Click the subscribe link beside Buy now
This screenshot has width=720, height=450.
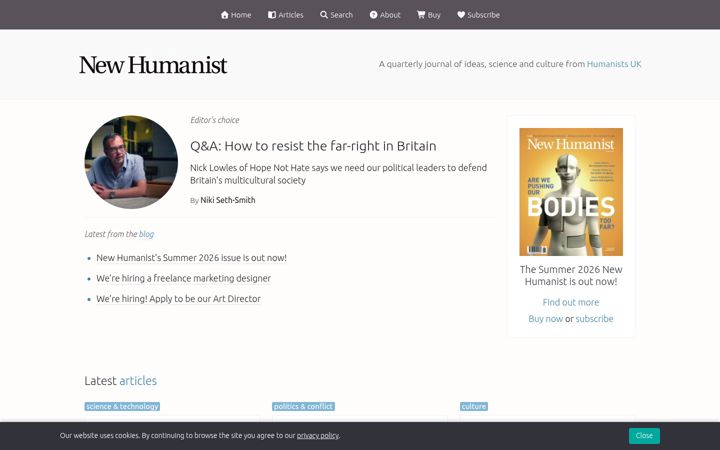point(594,319)
